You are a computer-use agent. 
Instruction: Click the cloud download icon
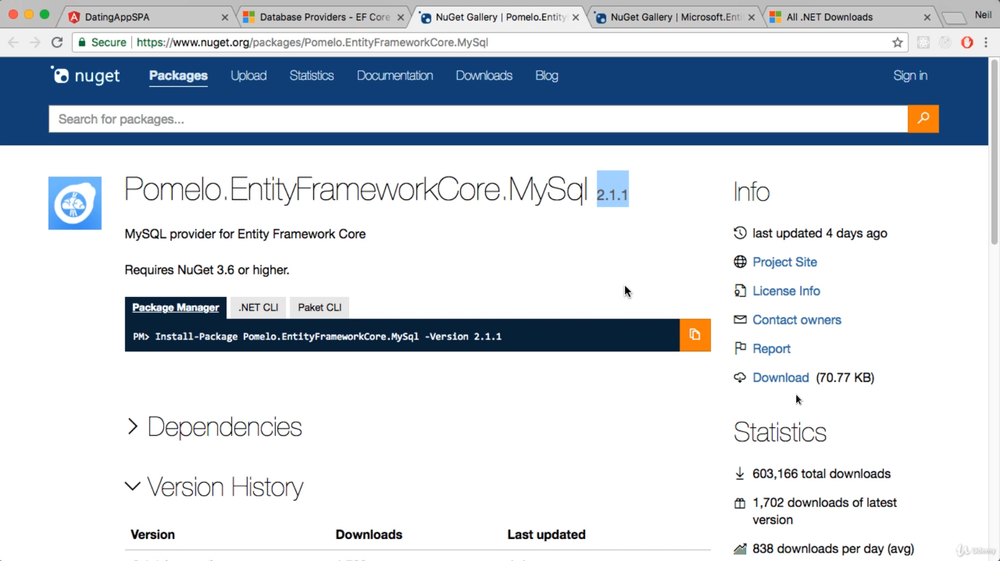[x=740, y=377]
